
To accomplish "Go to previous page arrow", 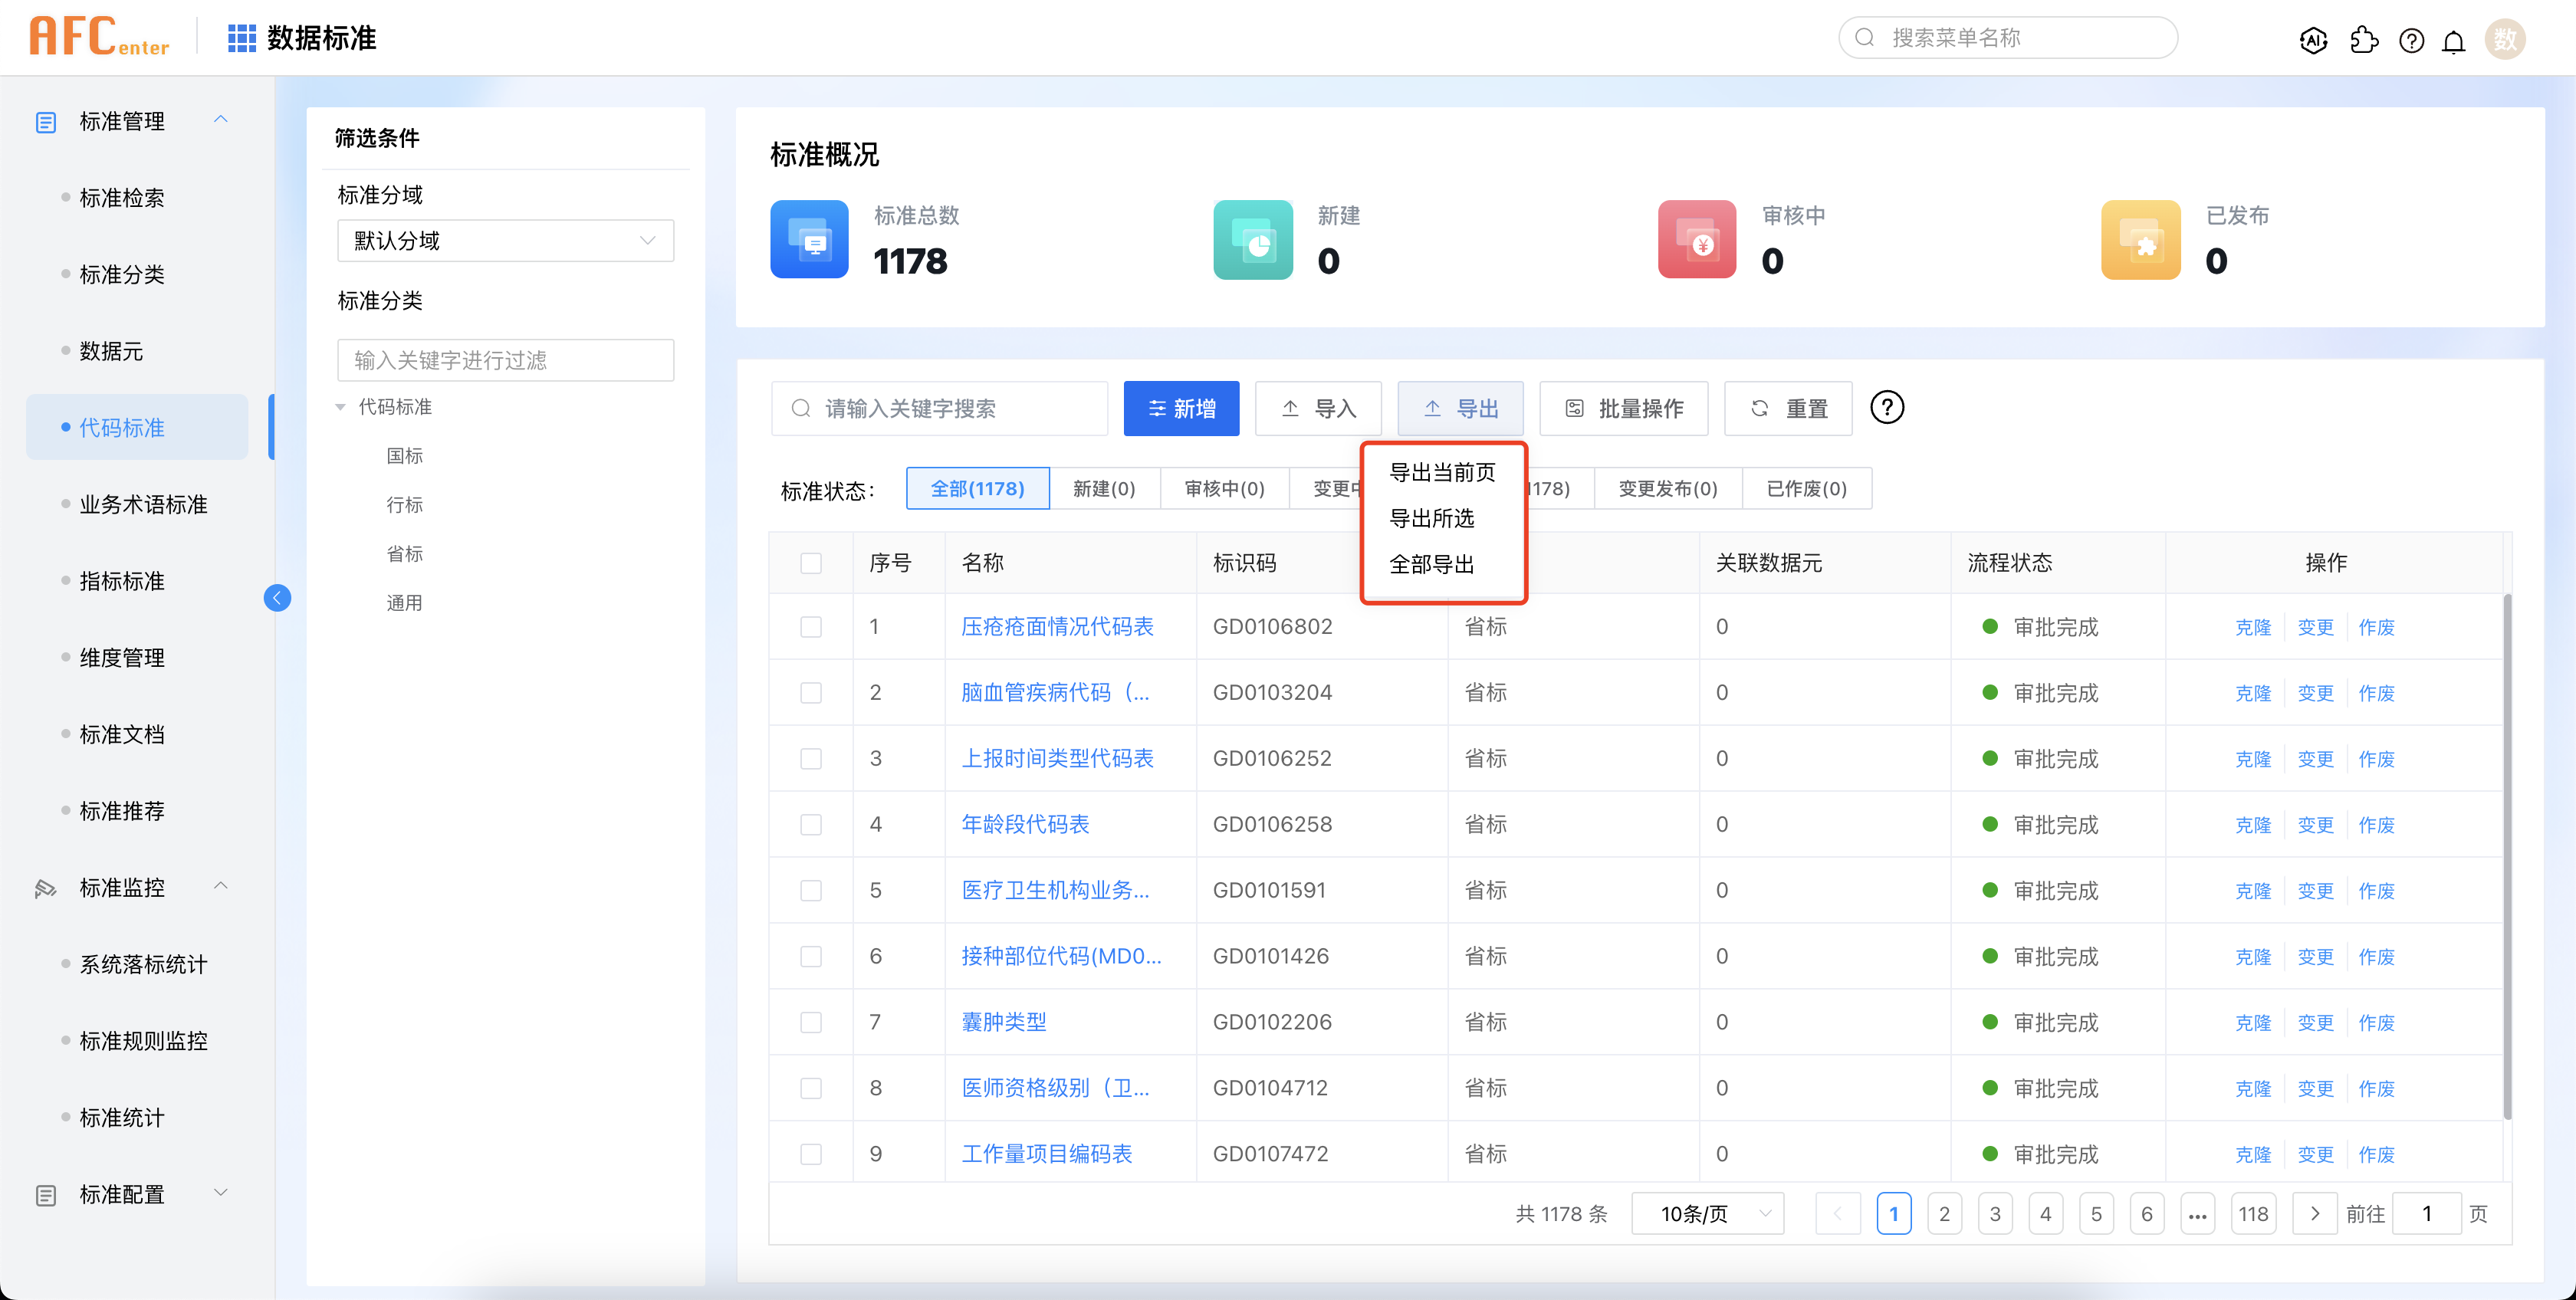I will pyautogui.click(x=1838, y=1214).
